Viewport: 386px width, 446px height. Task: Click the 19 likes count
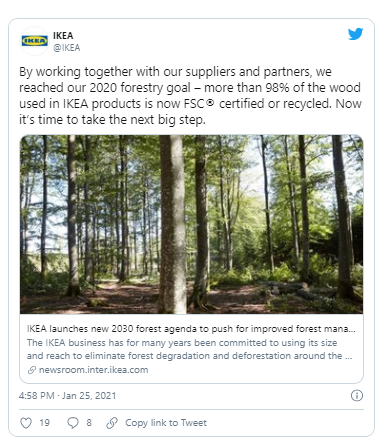pos(44,423)
